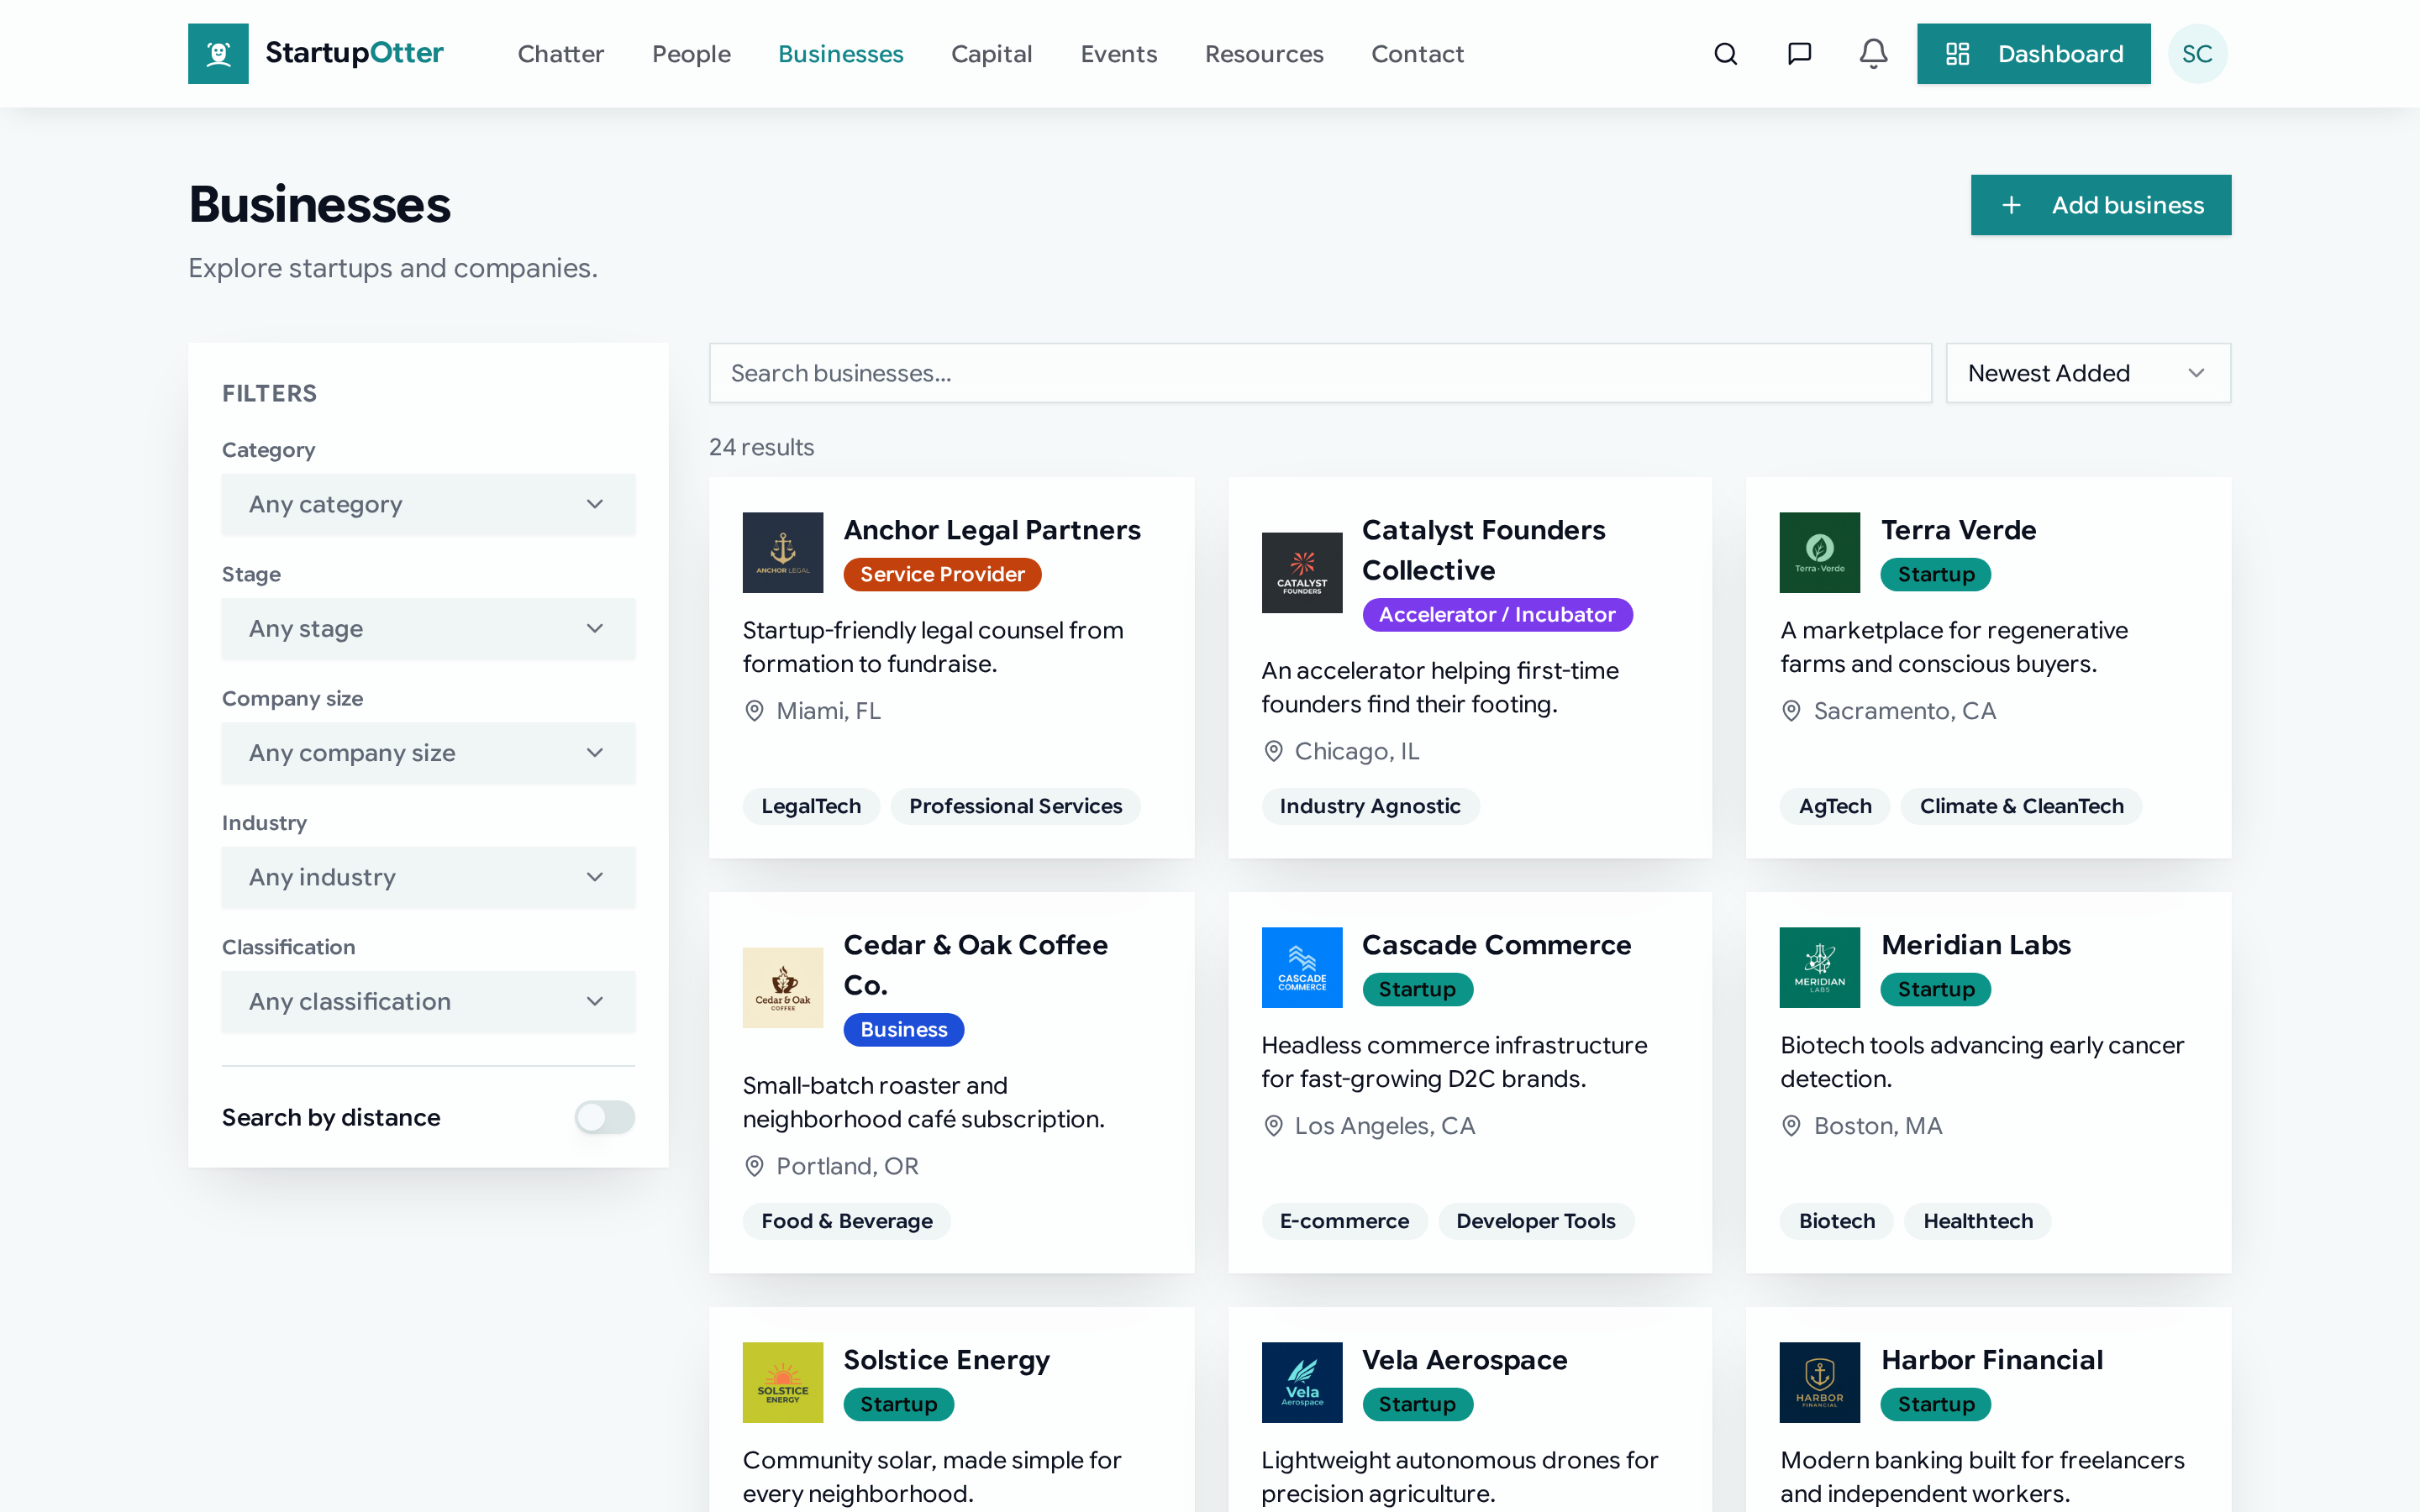
Task: Click the Terra Verde leaf logo
Action: (1820, 553)
